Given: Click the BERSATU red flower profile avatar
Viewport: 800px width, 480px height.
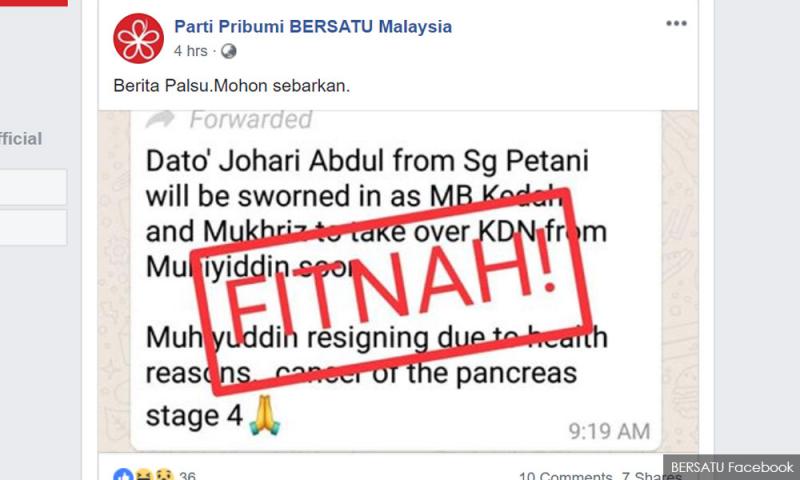Looking at the screenshot, I should click(x=138, y=38).
